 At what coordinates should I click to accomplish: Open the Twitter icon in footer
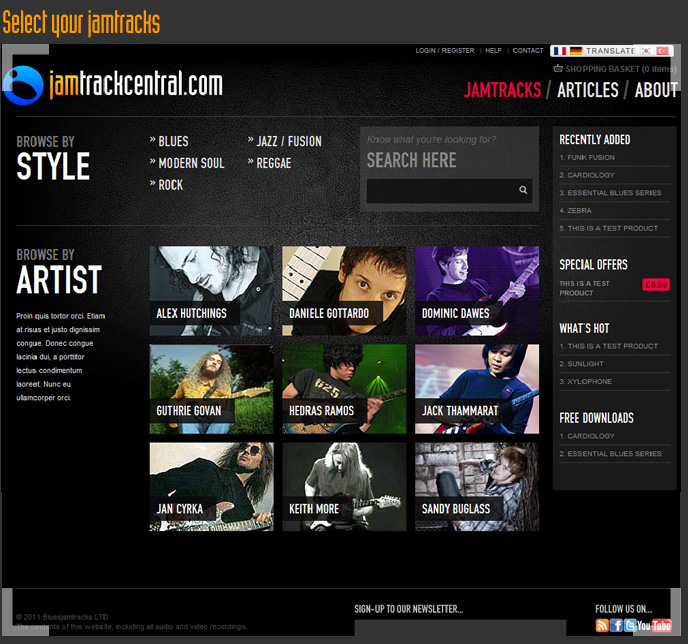[630, 625]
